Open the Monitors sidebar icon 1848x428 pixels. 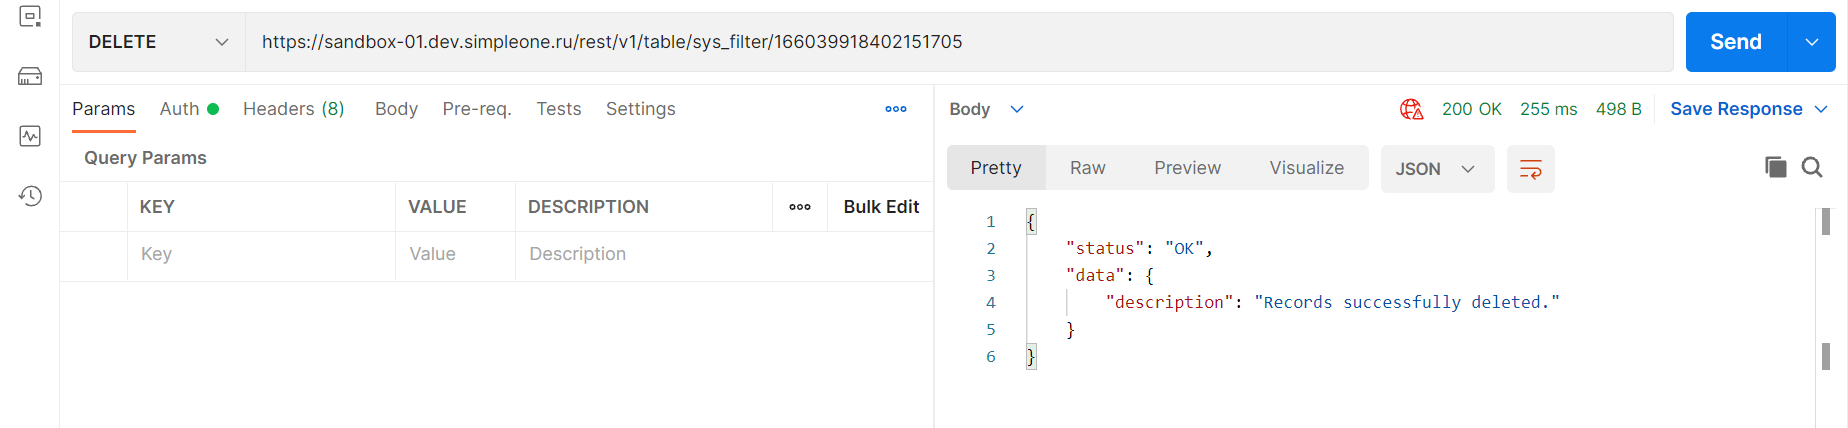pyautogui.click(x=30, y=136)
